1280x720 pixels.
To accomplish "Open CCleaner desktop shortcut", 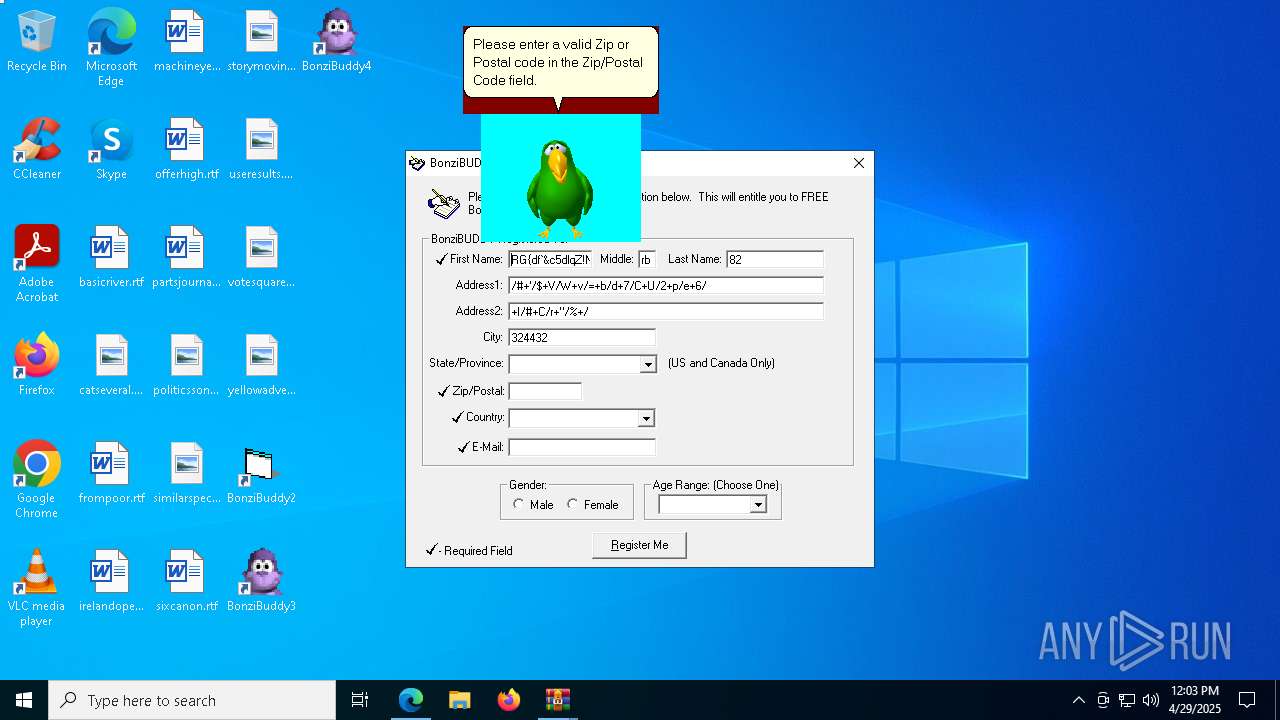I will point(37,149).
